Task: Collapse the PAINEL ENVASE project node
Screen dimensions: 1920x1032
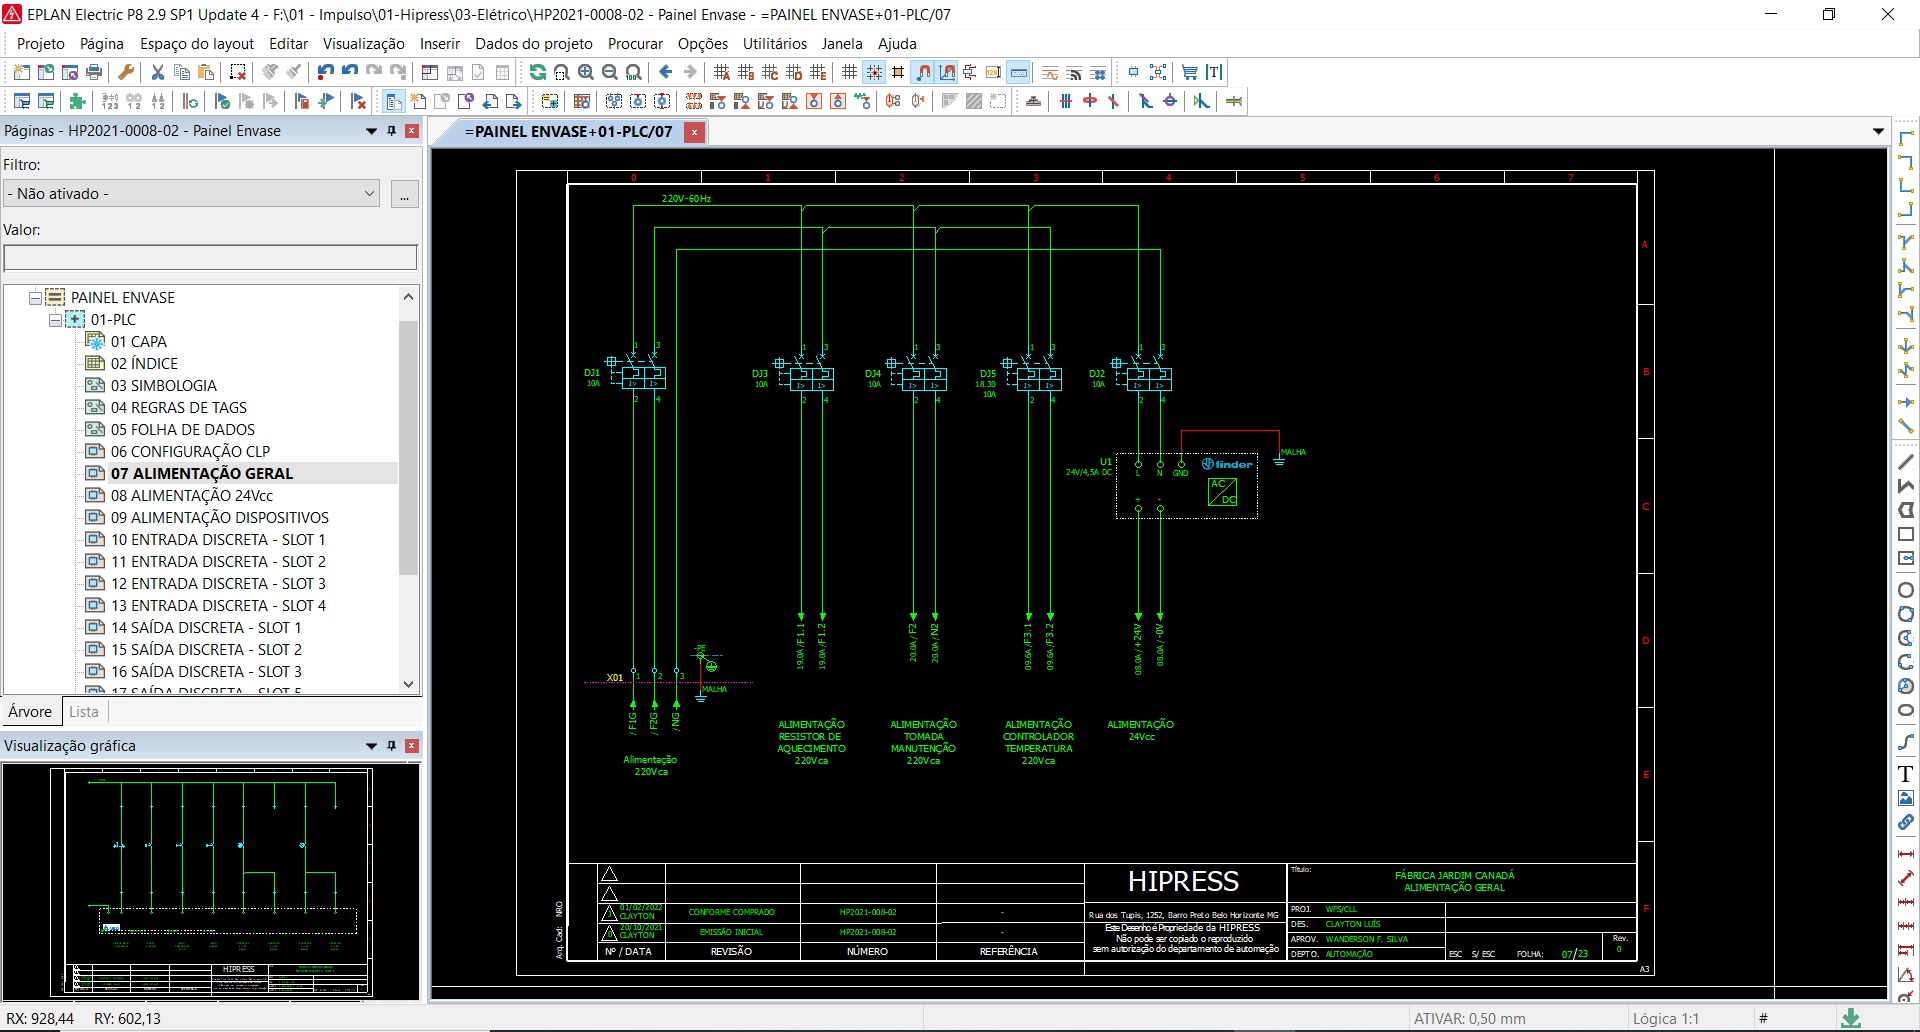Action: [x=35, y=298]
